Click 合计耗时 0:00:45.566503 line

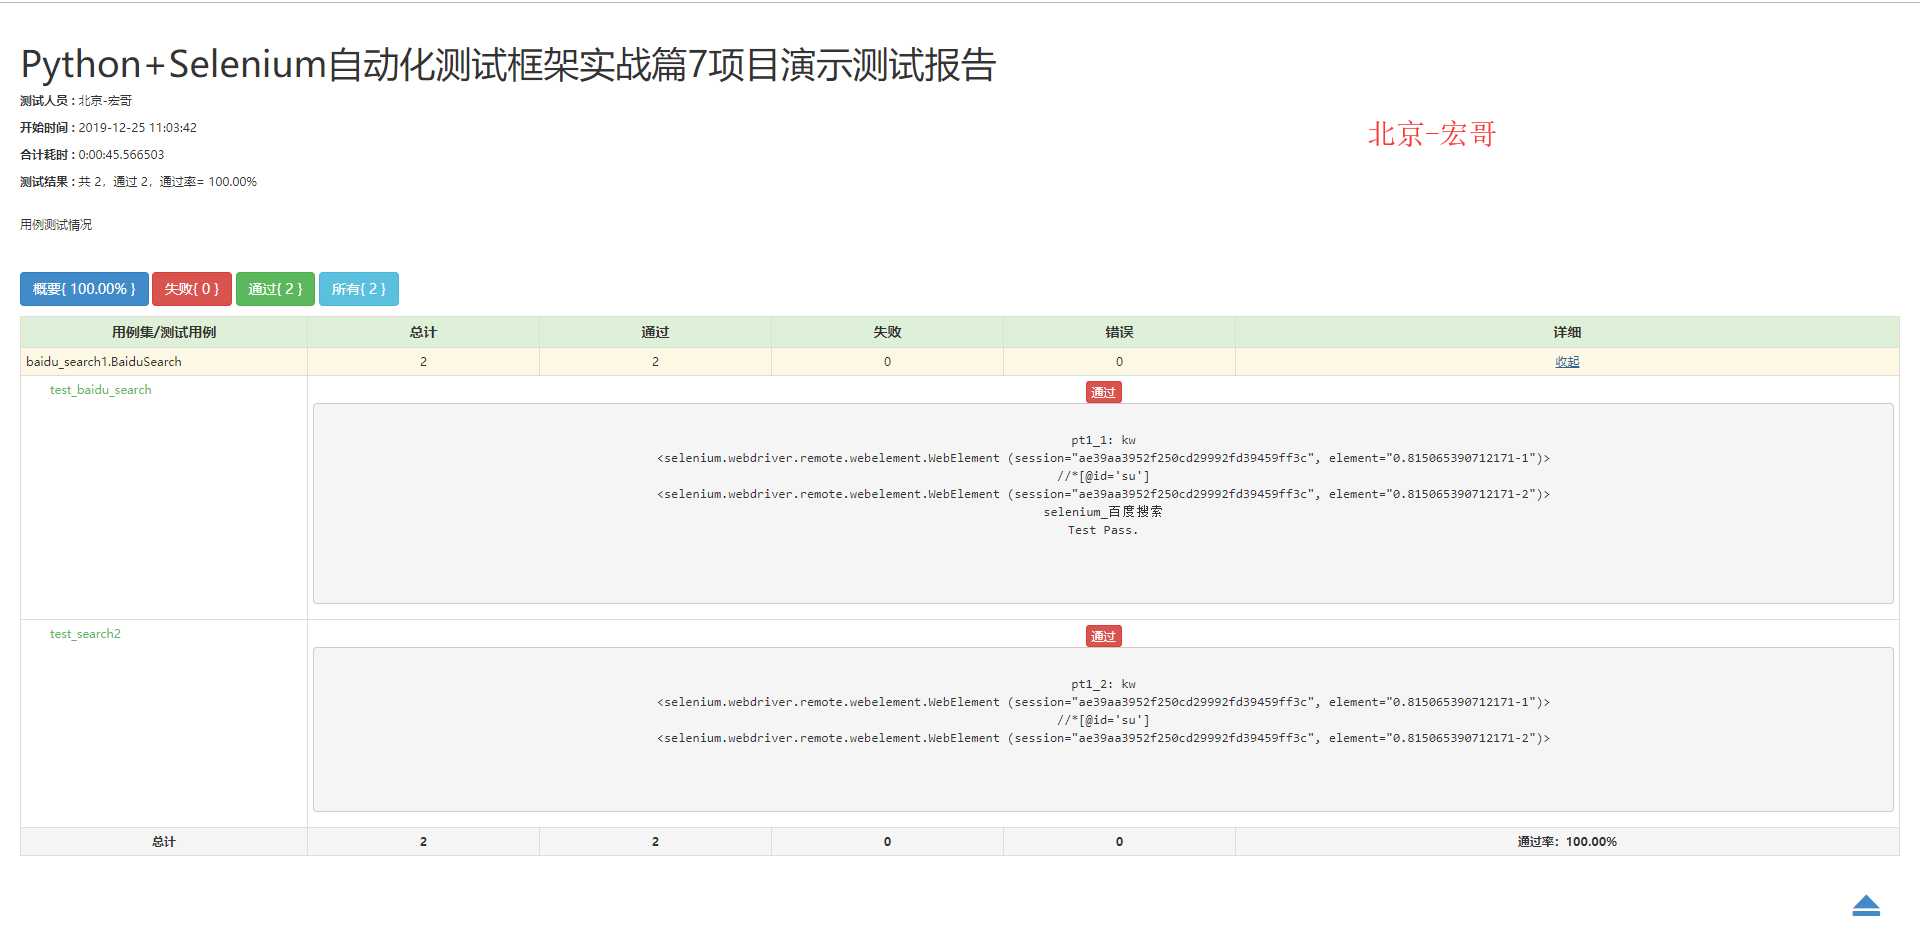[92, 155]
